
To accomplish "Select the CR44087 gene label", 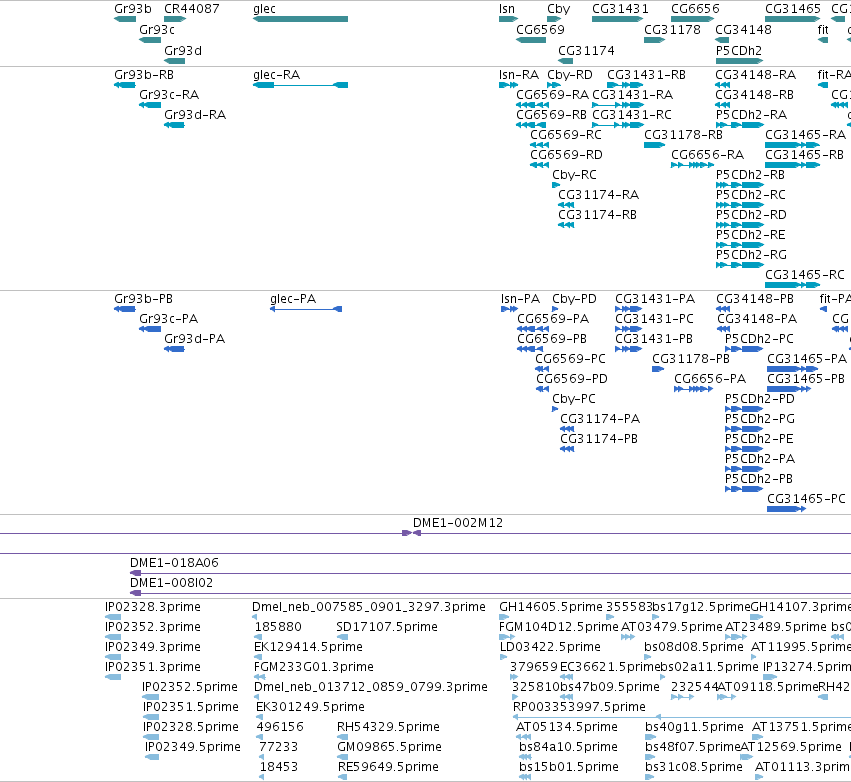I will click(192, 9).
